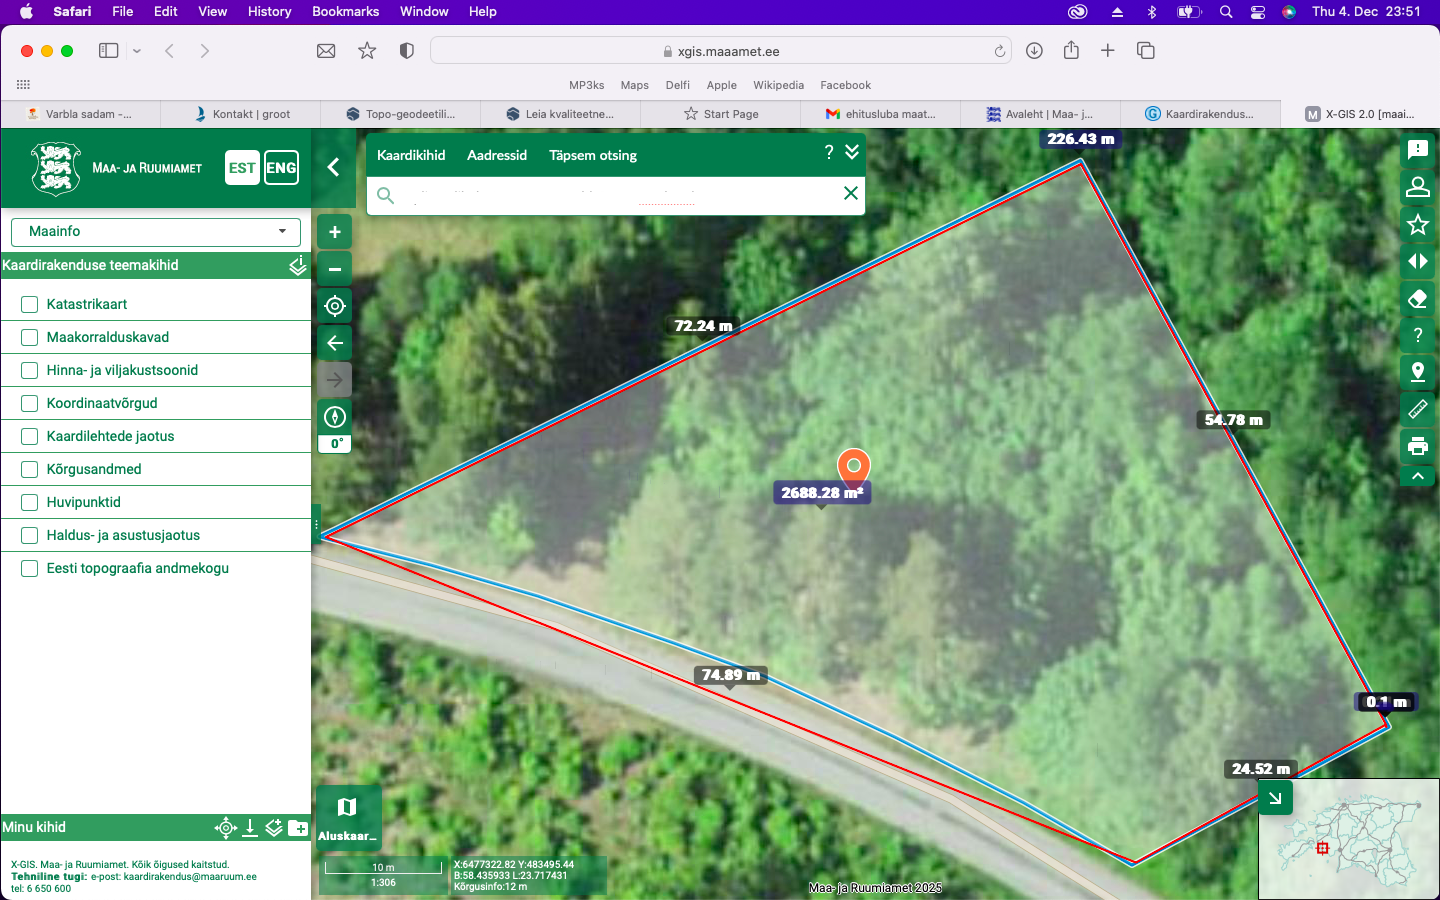
Task: Enable the Katastrikaart layer checkbox
Action: pyautogui.click(x=30, y=304)
